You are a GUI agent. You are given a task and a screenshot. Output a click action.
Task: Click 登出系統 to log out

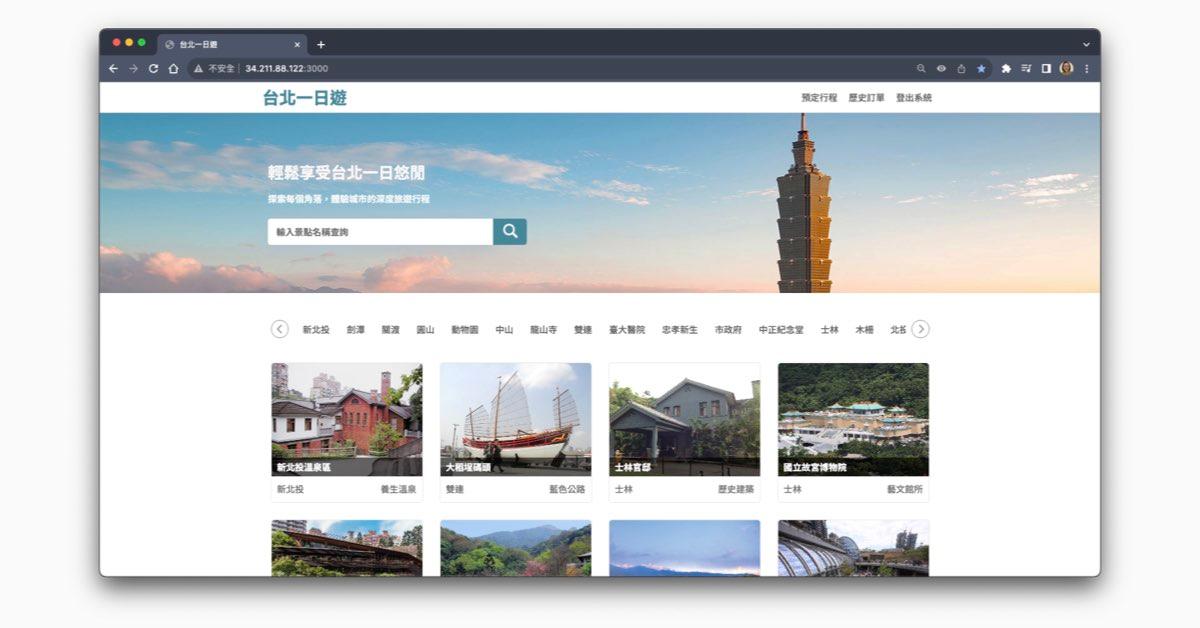pos(914,98)
